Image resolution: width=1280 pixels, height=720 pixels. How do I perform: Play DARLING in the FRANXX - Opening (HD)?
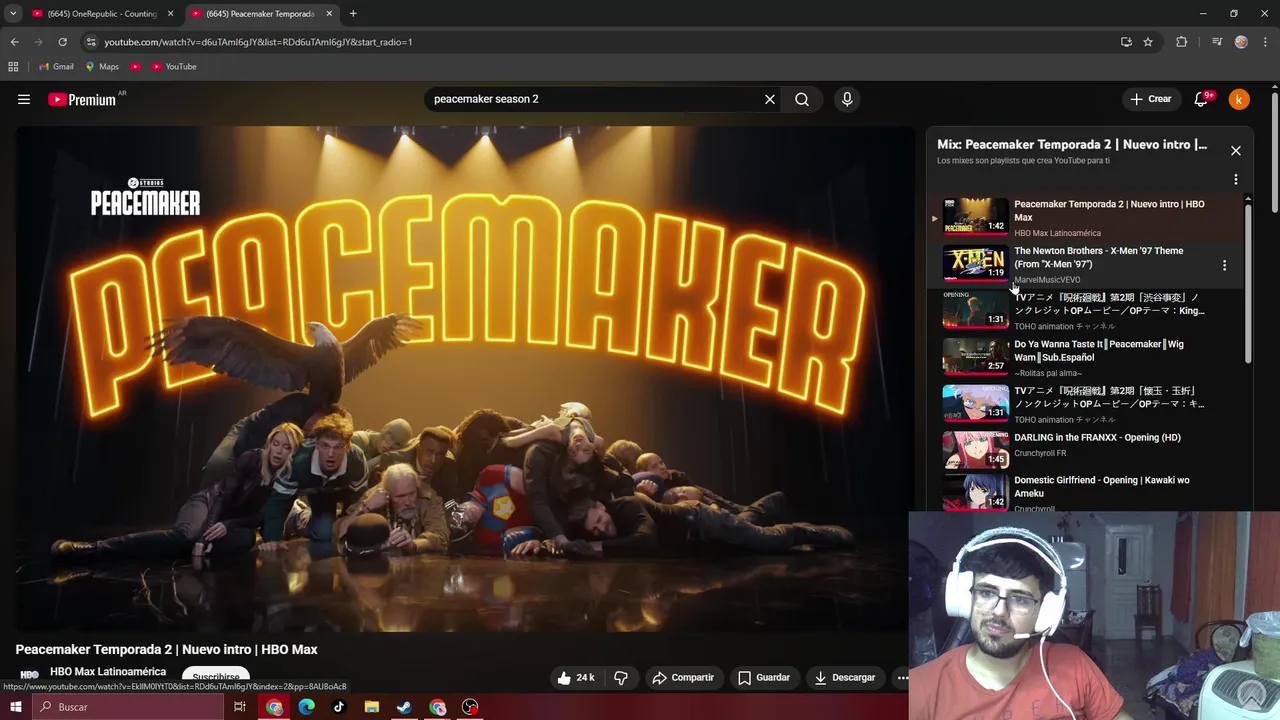point(1085,450)
